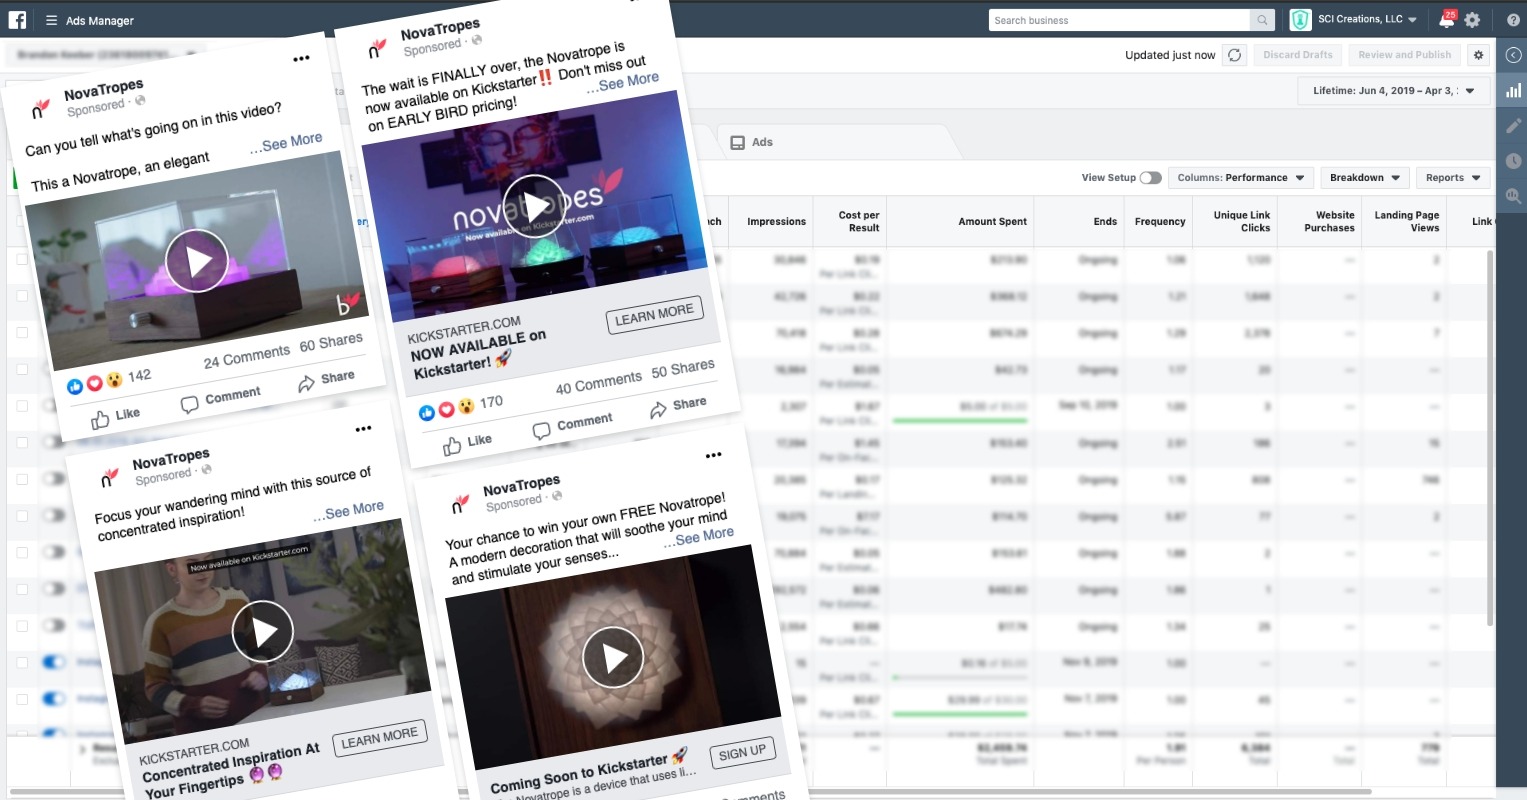Screen dimensions: 1527x800
Task: Like the ad with 142 reactions
Action: [115, 418]
